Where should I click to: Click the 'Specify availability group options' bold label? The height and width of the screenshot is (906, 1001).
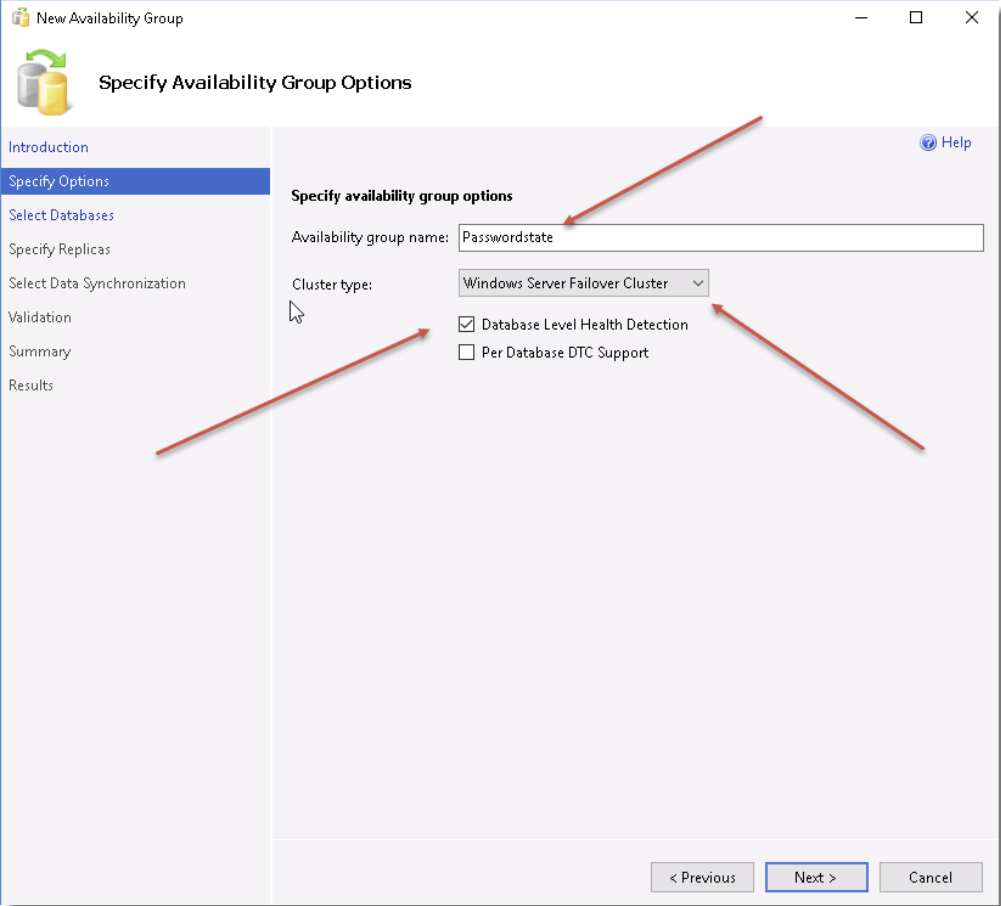(x=402, y=196)
